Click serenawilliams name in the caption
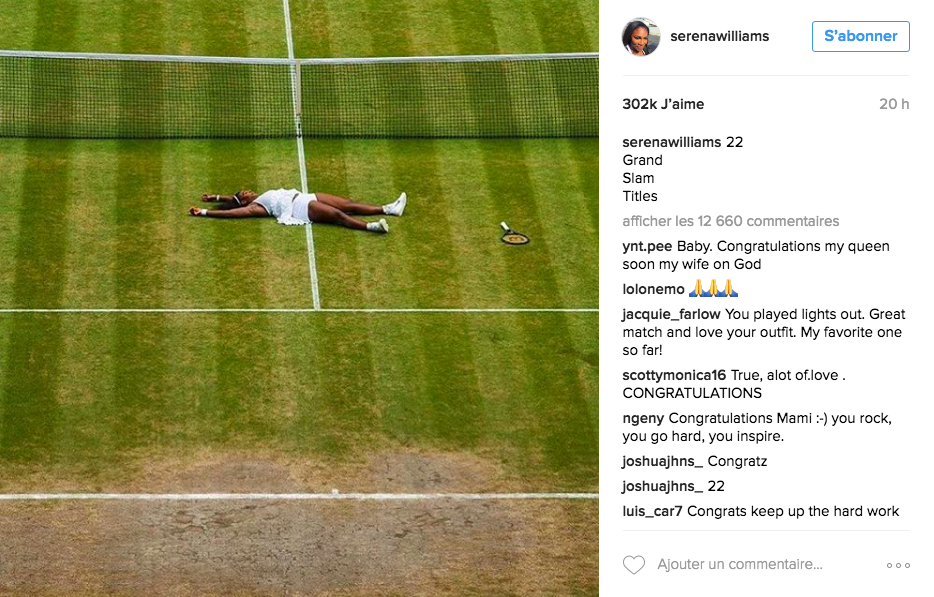Viewport: 934px width, 597px height. (672, 142)
